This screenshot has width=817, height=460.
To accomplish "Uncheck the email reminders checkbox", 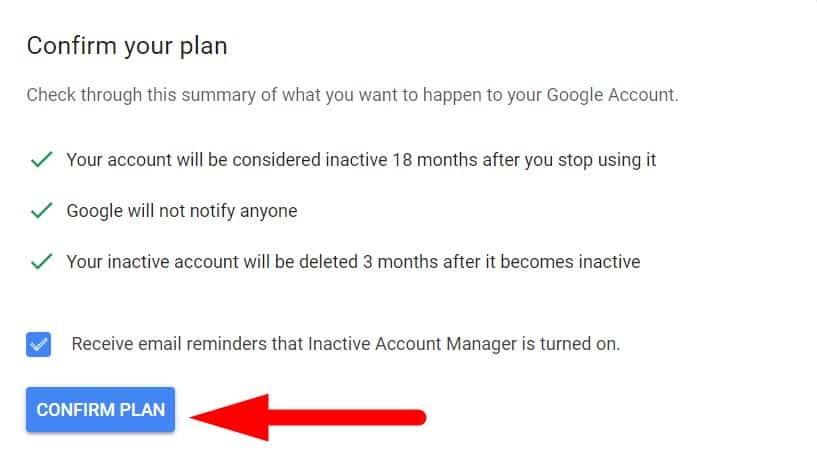I will (39, 344).
